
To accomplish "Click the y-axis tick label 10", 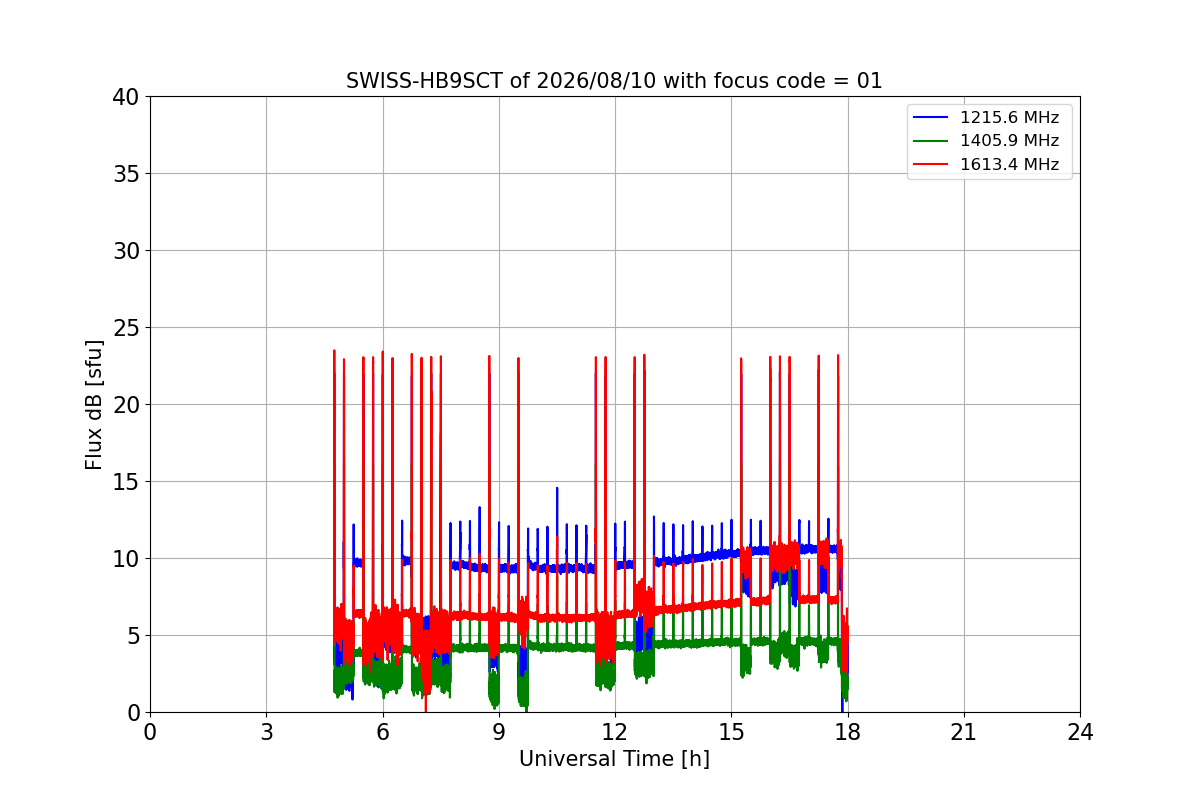I will click(x=127, y=559).
